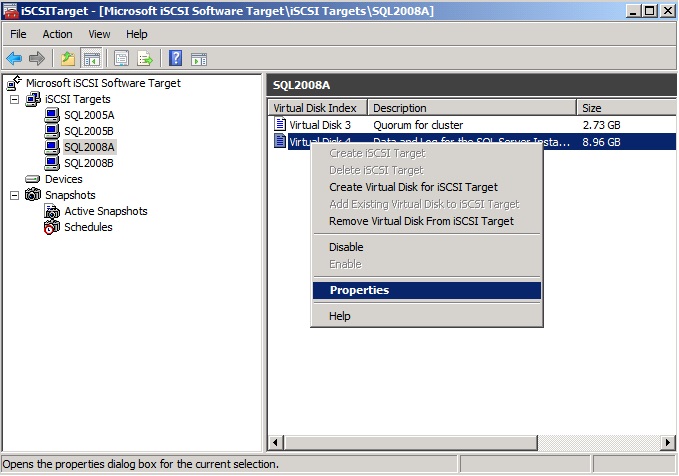The width and height of the screenshot is (679, 476).
Task: Select SQL2008B in the tree
Action: [89, 163]
